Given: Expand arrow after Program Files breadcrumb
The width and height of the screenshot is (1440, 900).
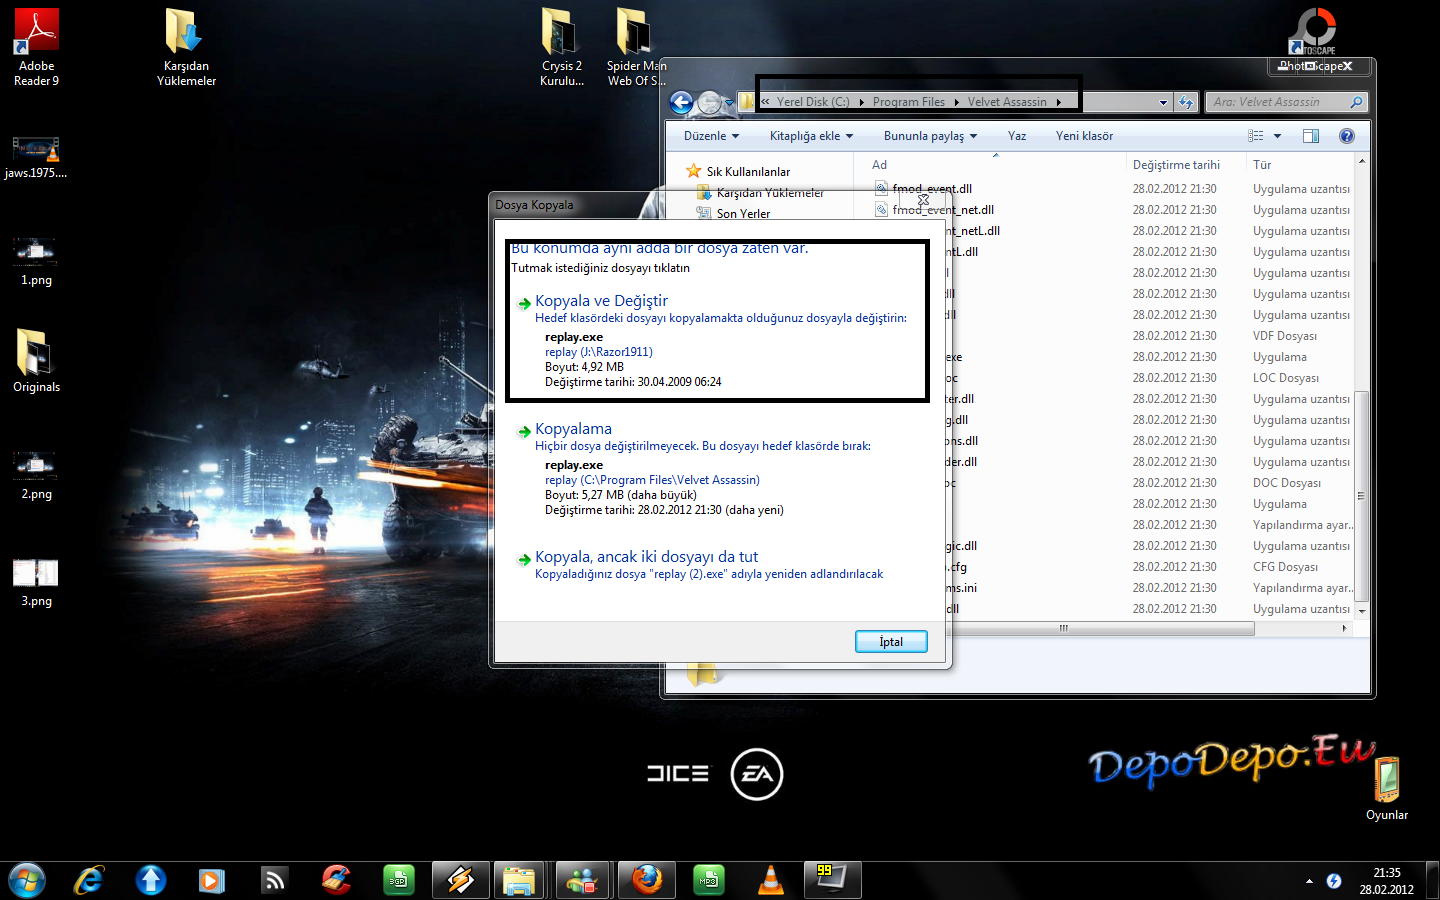Looking at the screenshot, I should coord(956,102).
